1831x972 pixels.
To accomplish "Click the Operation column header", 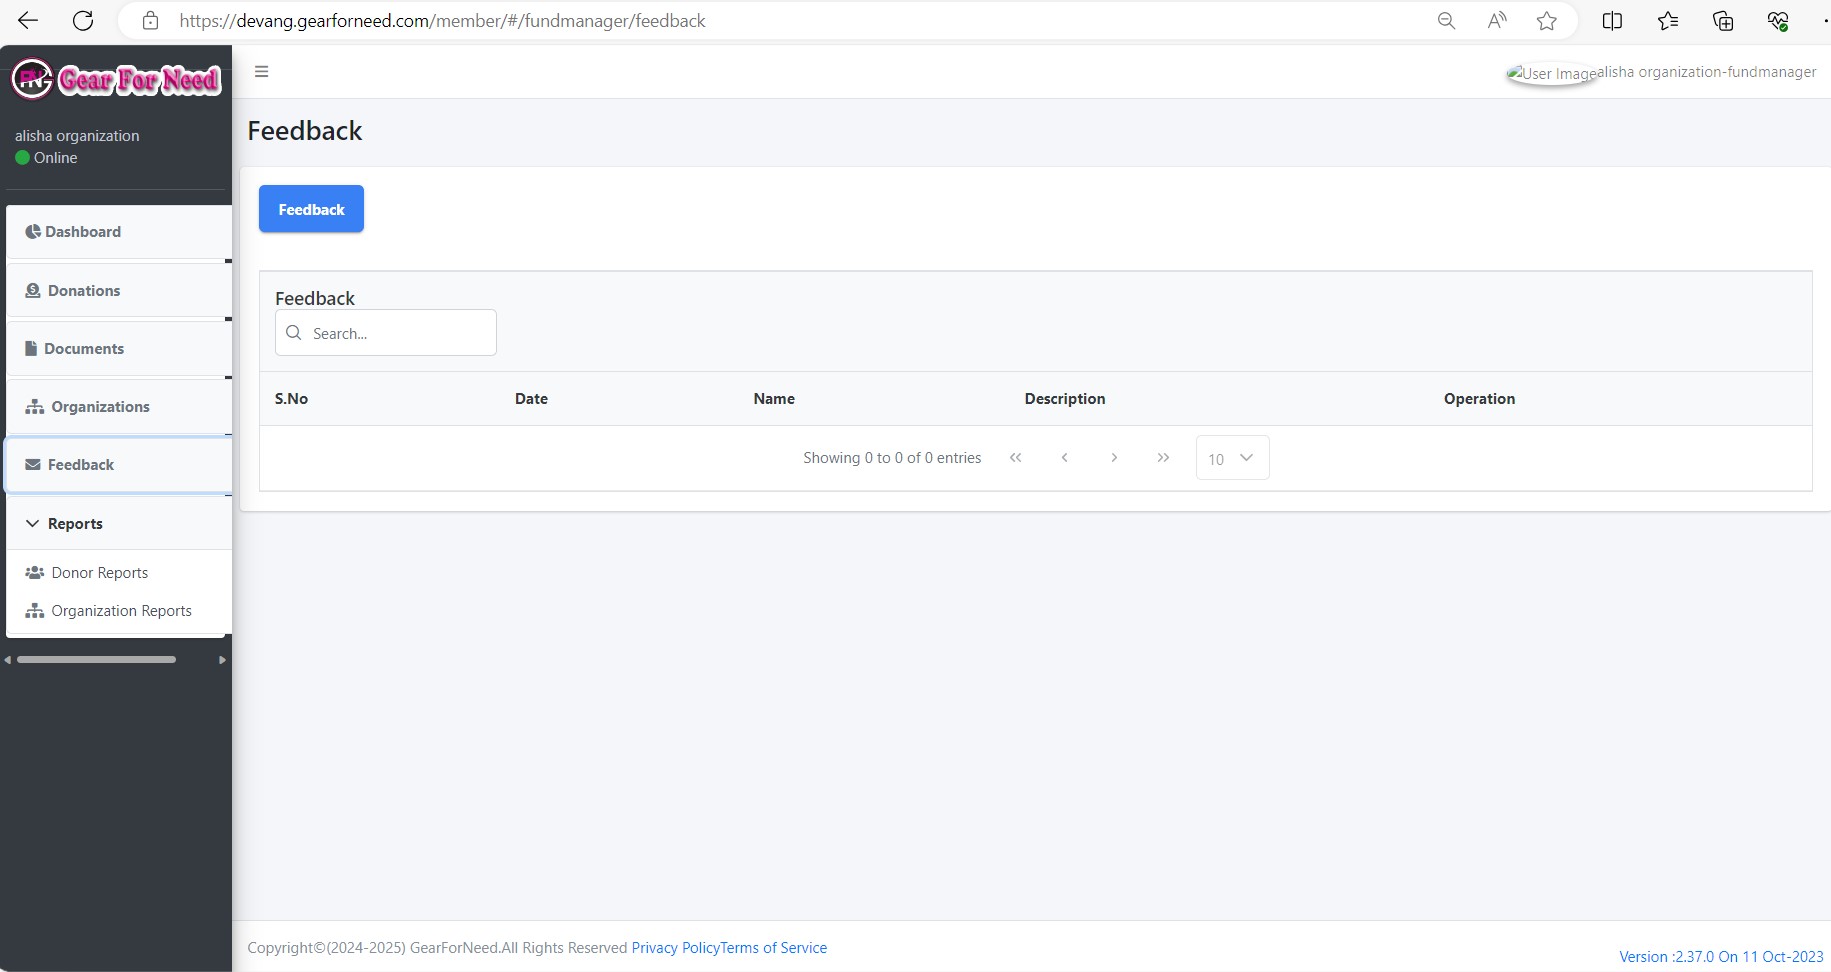I will [1479, 399].
